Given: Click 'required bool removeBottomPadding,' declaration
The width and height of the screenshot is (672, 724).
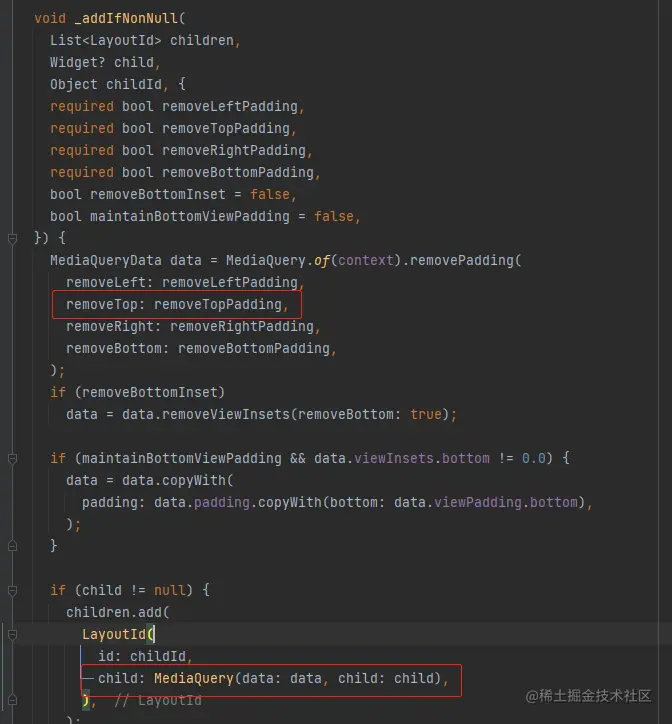Looking at the screenshot, I should pos(185,173).
